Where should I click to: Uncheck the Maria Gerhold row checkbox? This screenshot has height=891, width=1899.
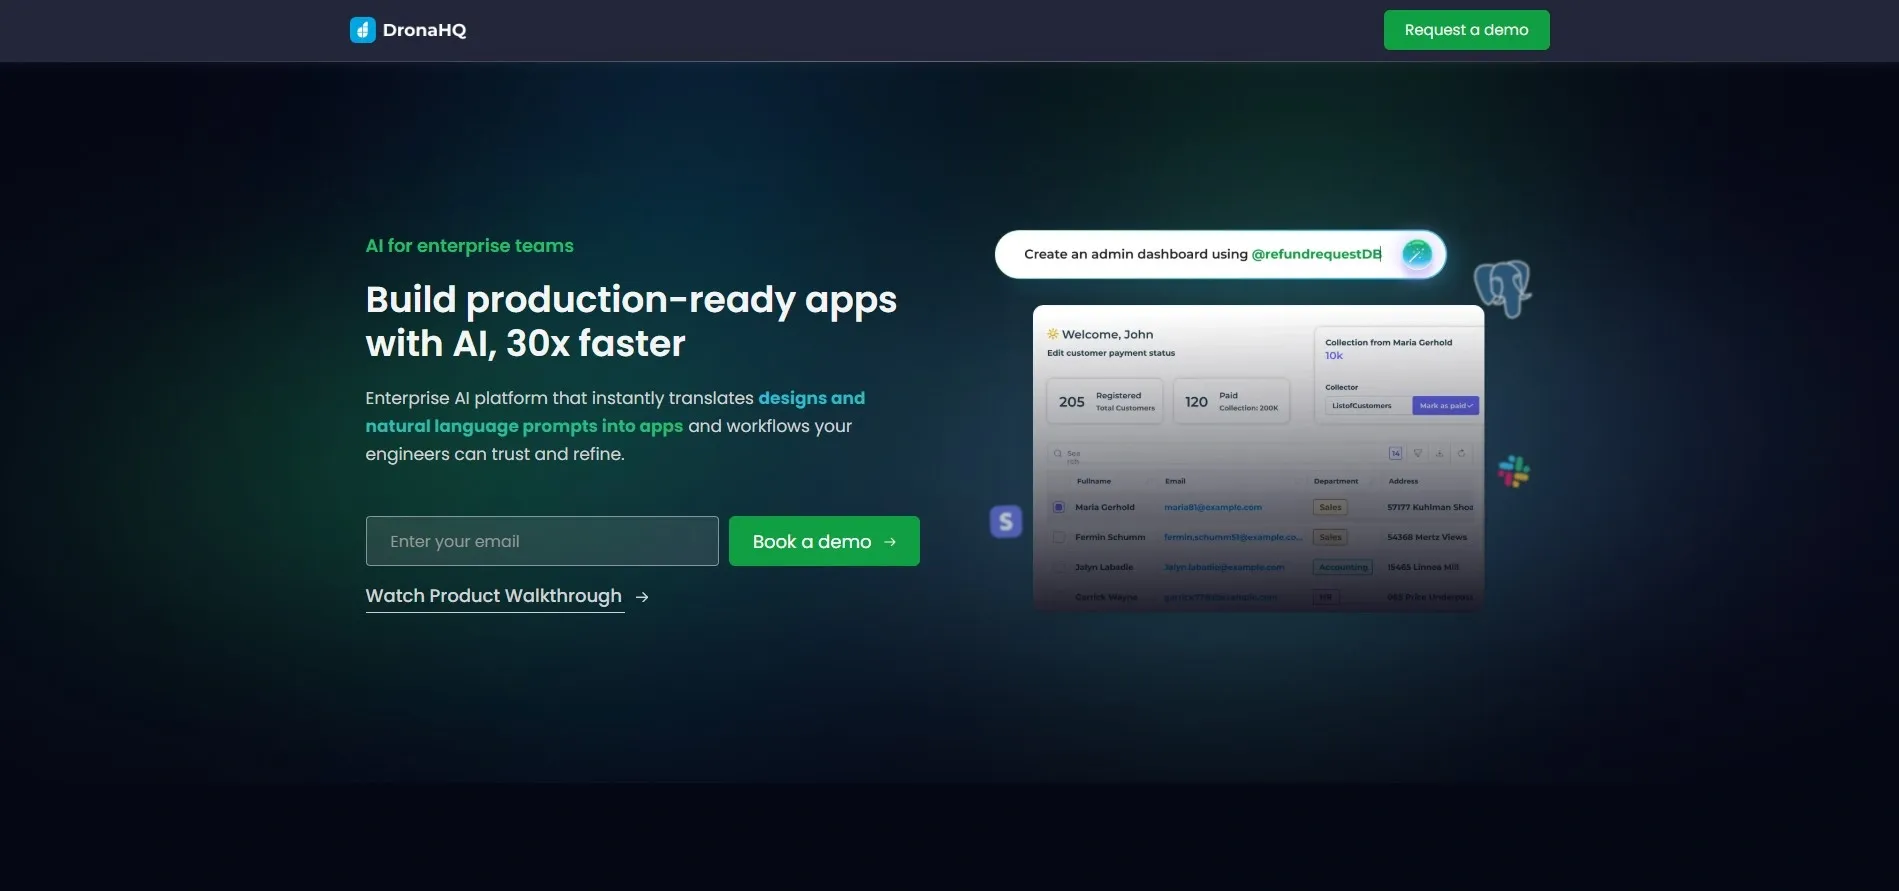[1058, 507]
